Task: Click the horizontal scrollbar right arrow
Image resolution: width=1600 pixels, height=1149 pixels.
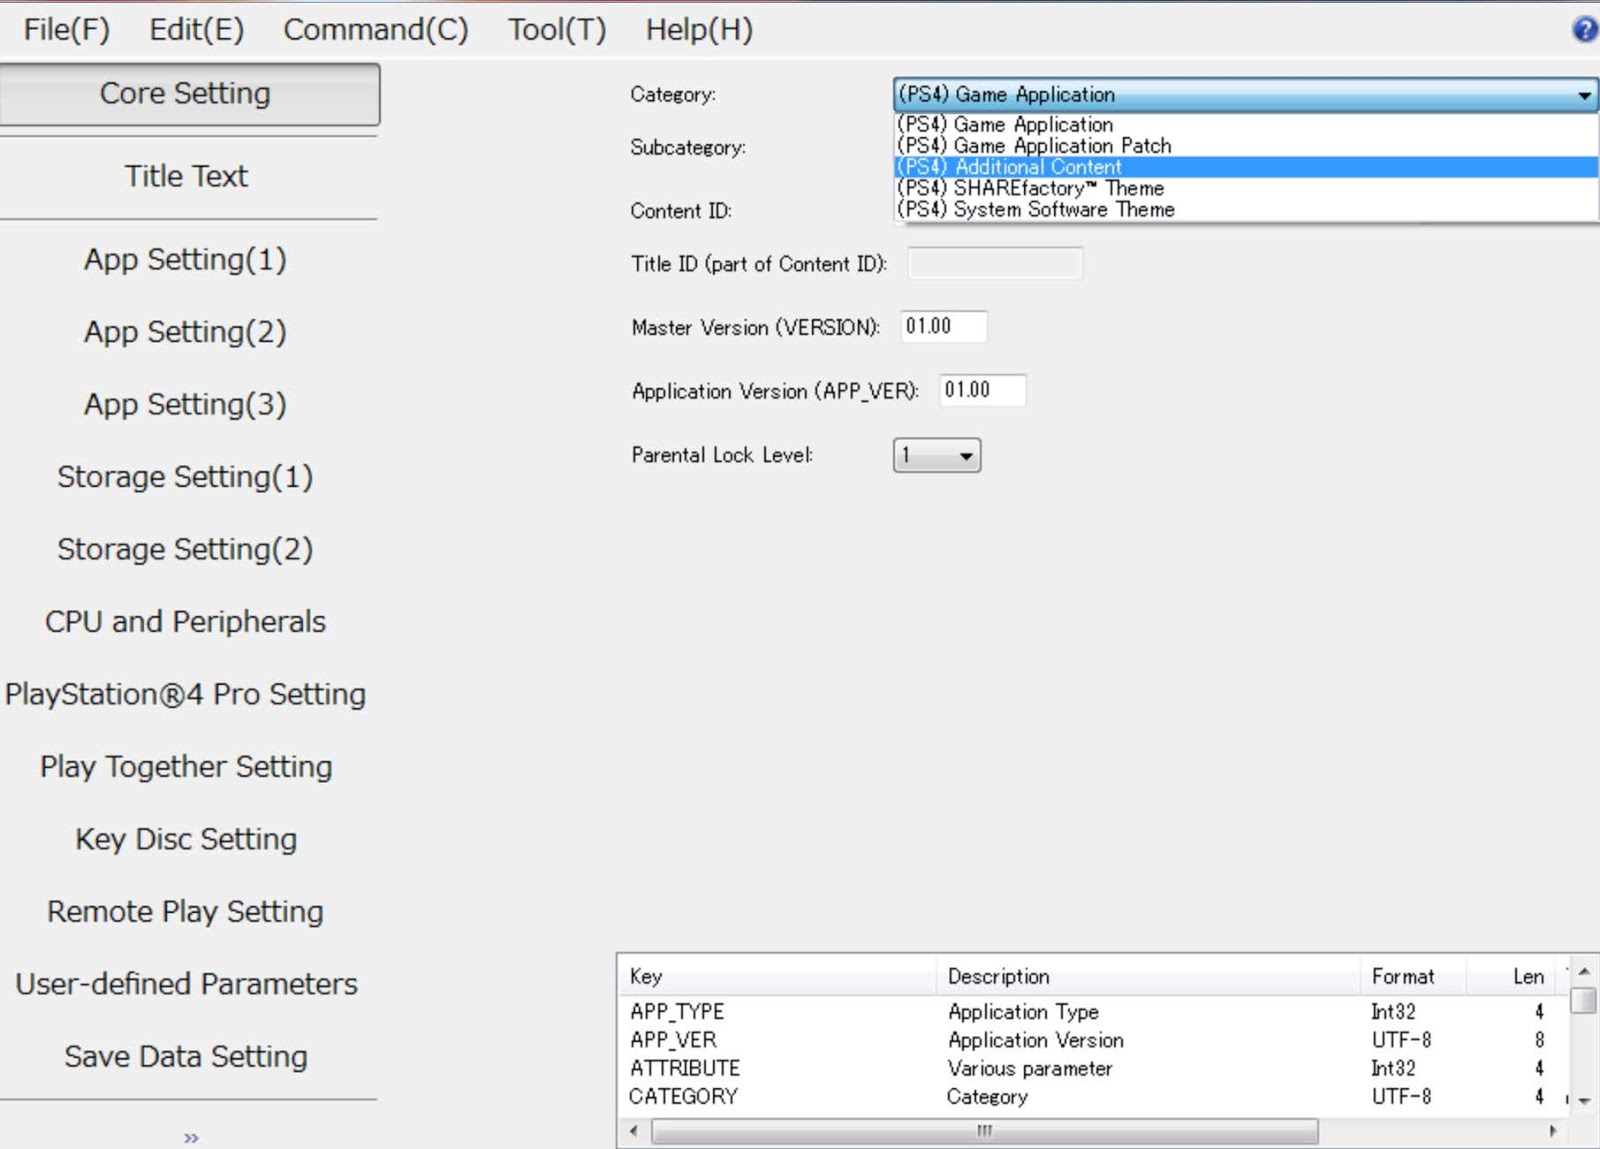Action: [x=1553, y=1131]
